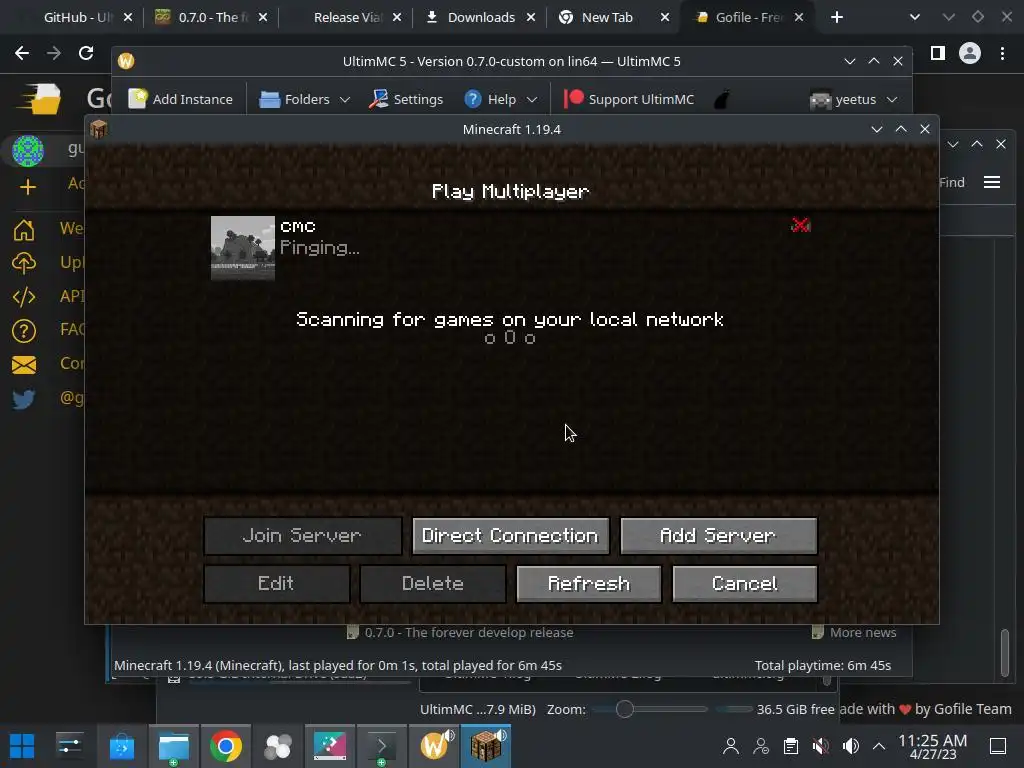The height and width of the screenshot is (768, 1024).
Task: Click the Gofile contact envelope icon
Action: (24, 364)
